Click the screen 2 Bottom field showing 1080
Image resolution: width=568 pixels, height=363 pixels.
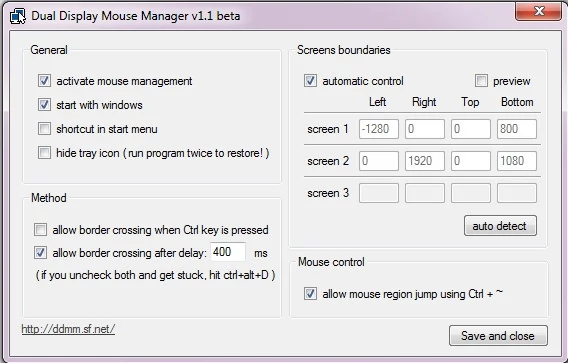(x=517, y=161)
